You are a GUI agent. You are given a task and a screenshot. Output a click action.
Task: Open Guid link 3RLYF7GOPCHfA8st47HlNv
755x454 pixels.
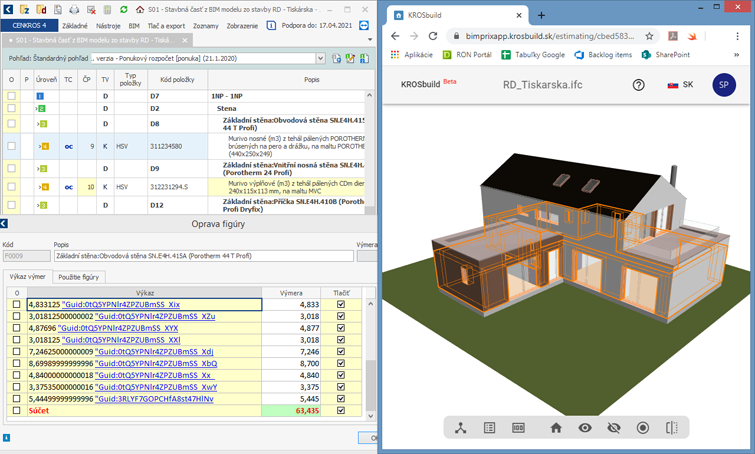tap(154, 399)
